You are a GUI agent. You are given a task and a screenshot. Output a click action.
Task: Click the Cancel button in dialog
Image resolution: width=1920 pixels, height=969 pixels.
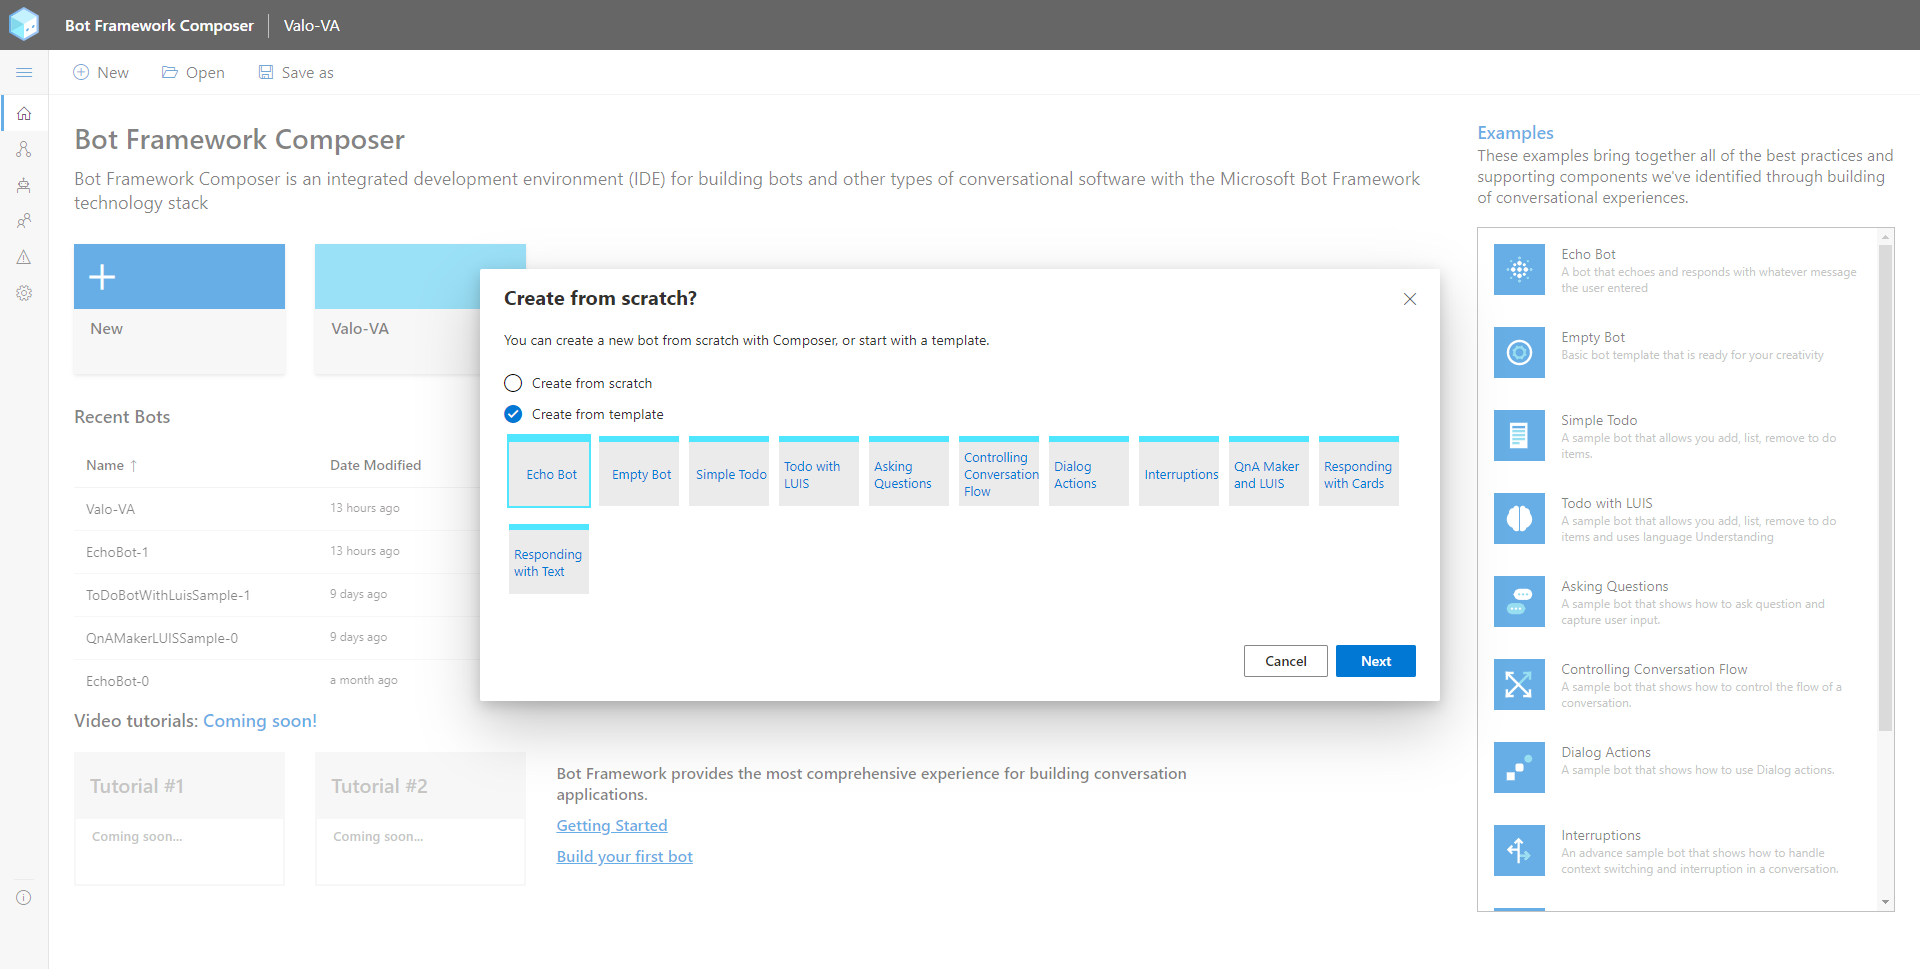pos(1286,661)
